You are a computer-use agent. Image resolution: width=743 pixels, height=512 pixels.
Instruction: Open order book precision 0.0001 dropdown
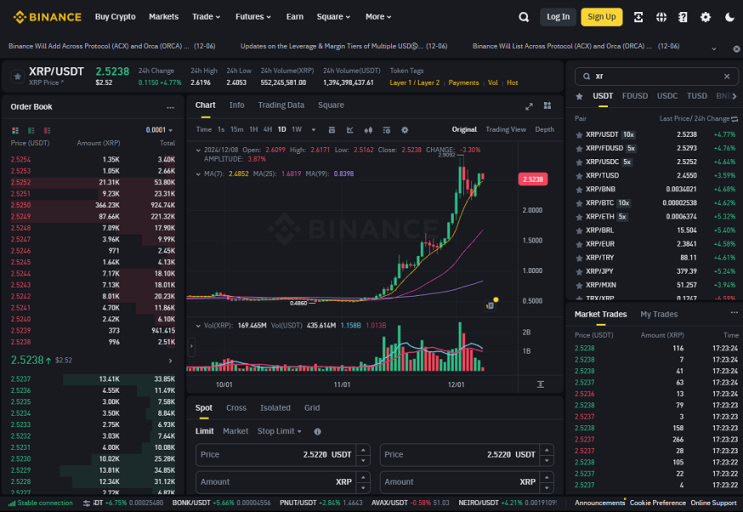[159, 130]
